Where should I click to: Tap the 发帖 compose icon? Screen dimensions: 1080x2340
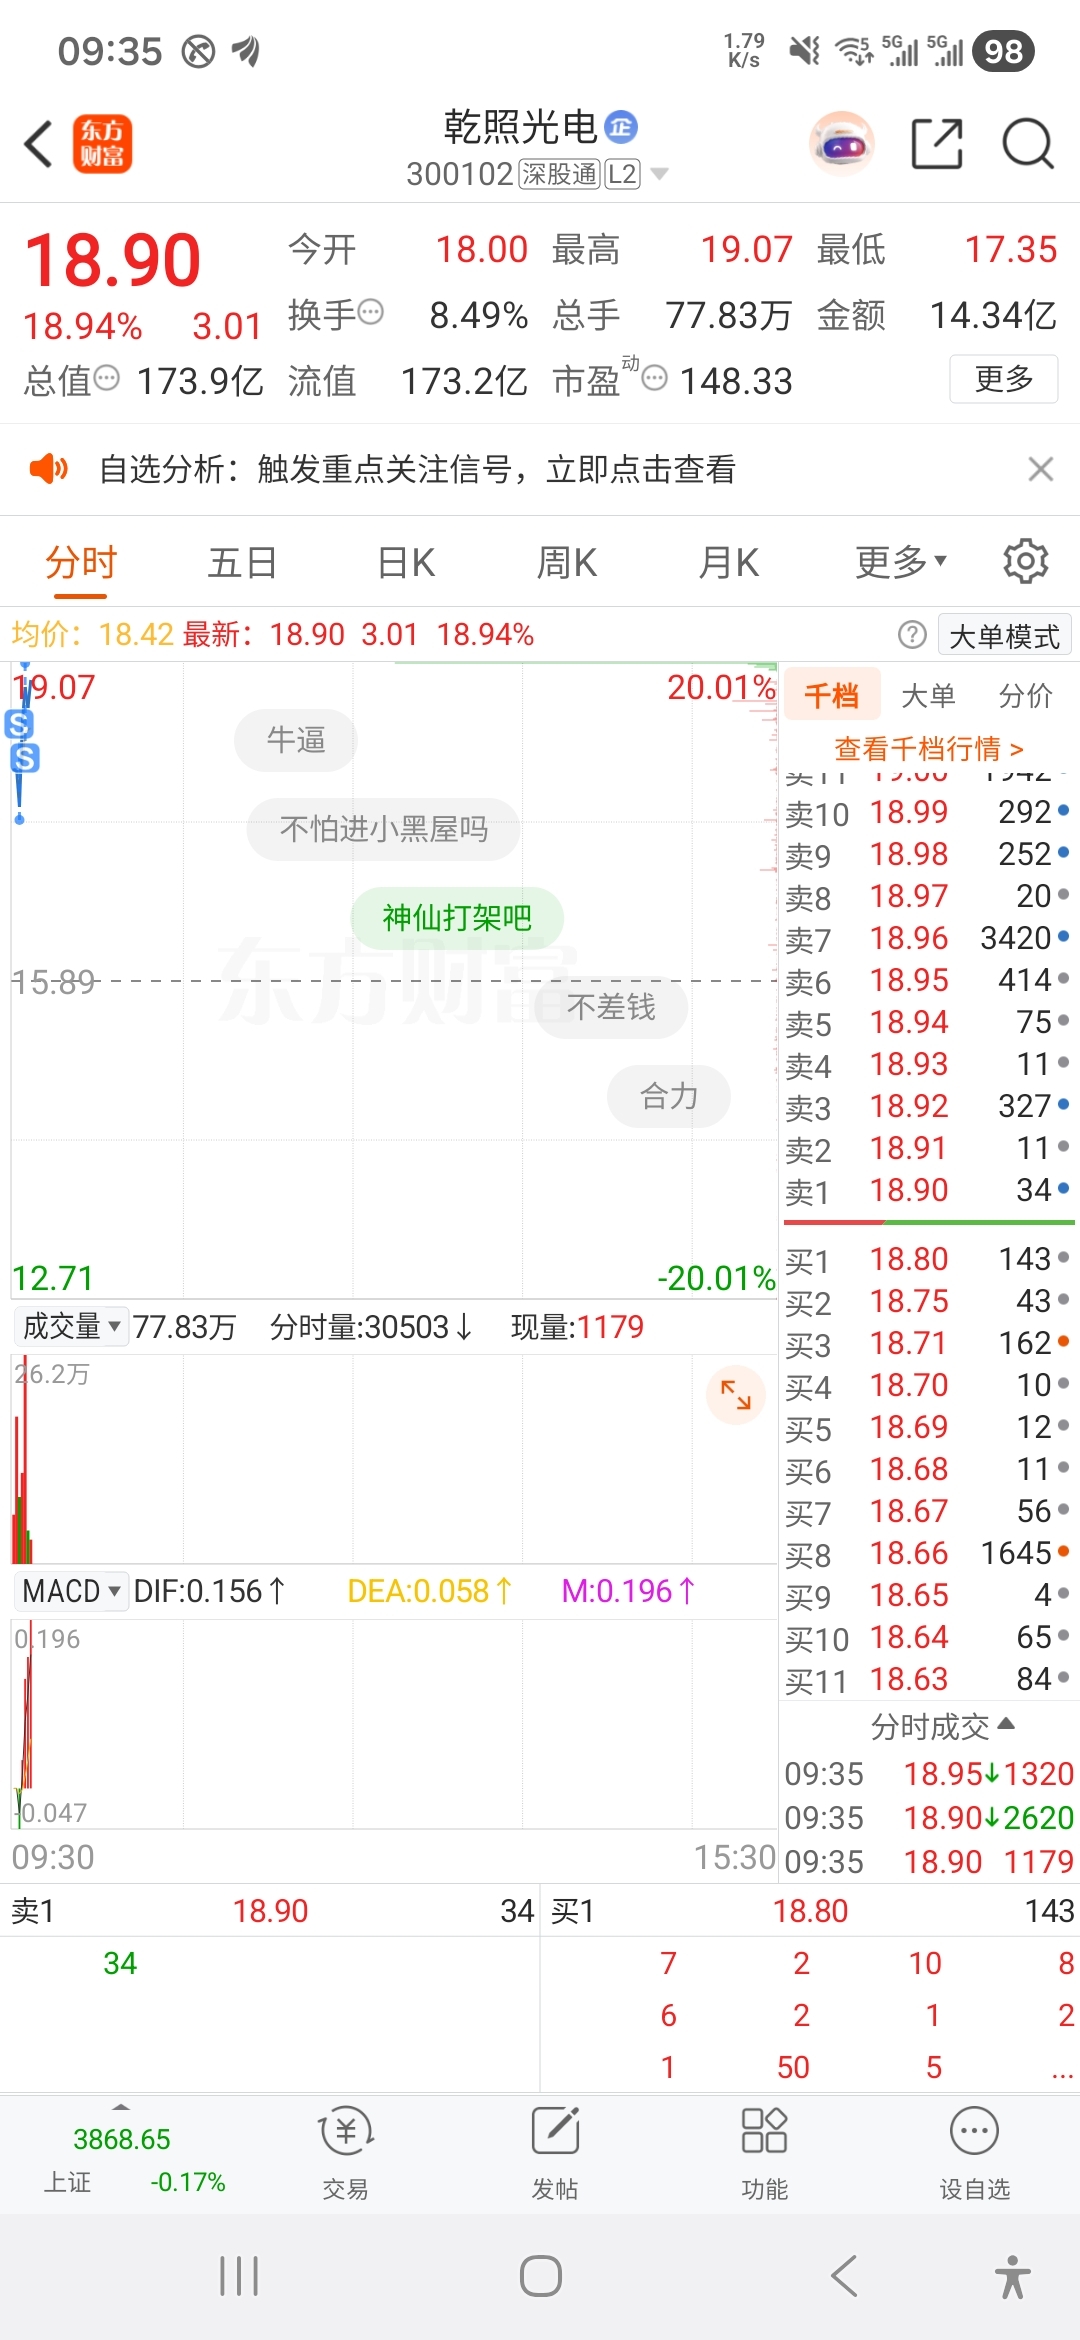click(555, 2132)
